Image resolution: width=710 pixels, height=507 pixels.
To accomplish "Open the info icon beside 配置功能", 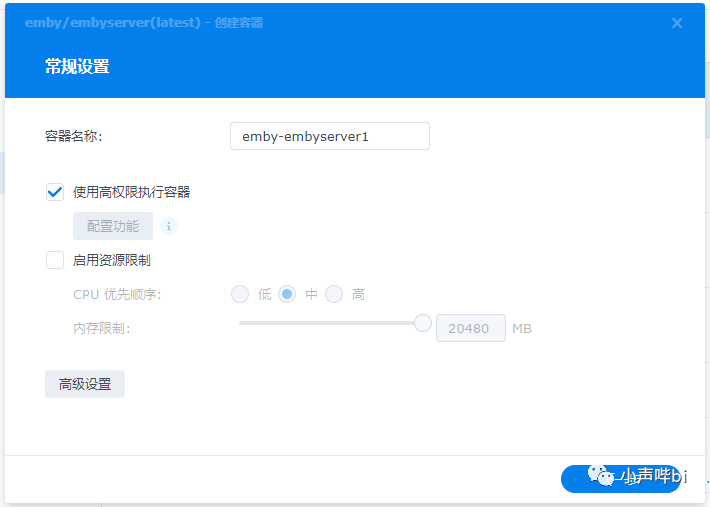I will click(x=169, y=226).
